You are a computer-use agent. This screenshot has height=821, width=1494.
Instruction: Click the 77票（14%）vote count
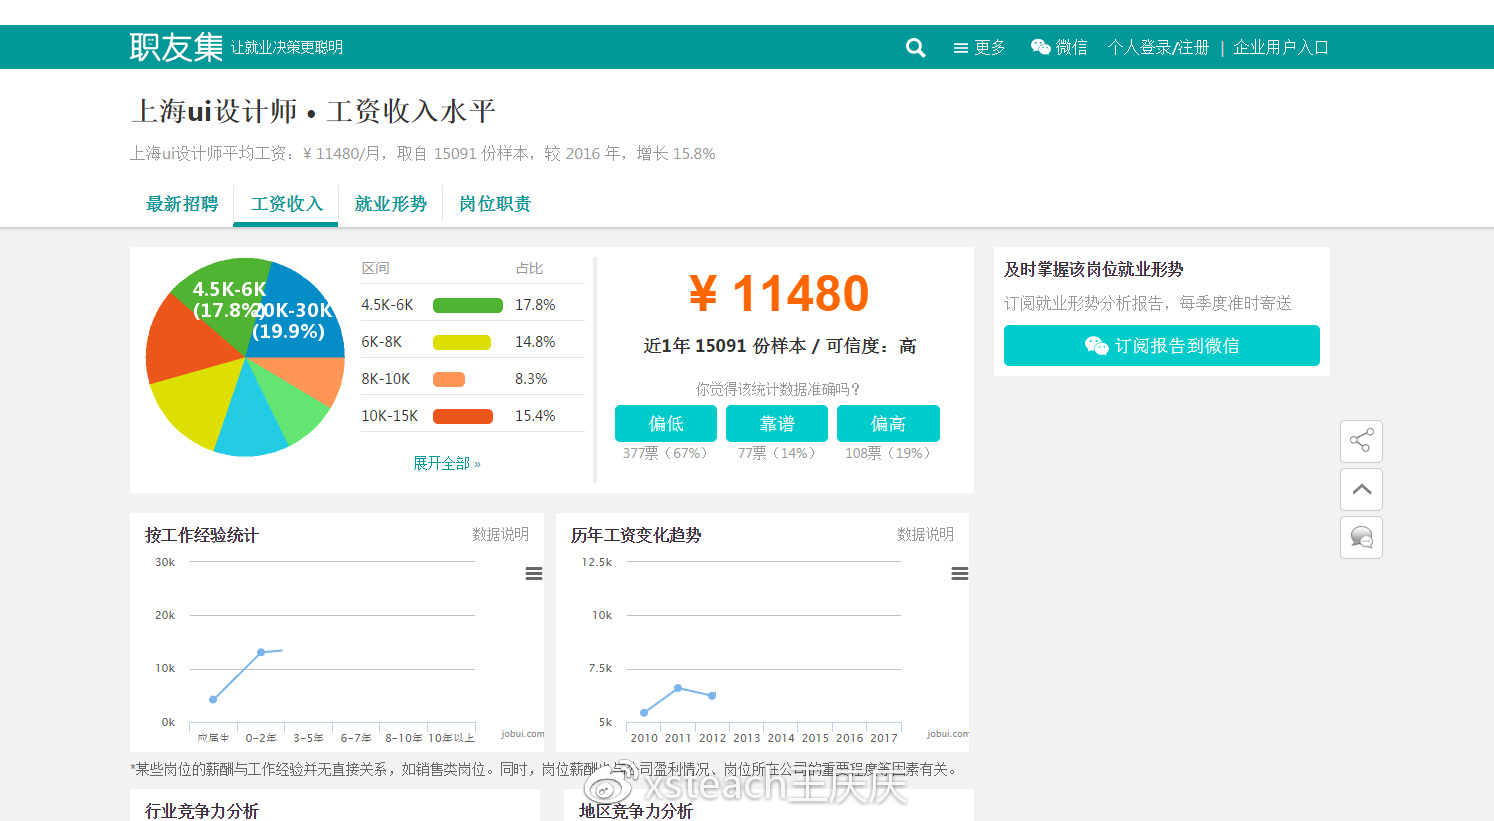[x=777, y=453]
